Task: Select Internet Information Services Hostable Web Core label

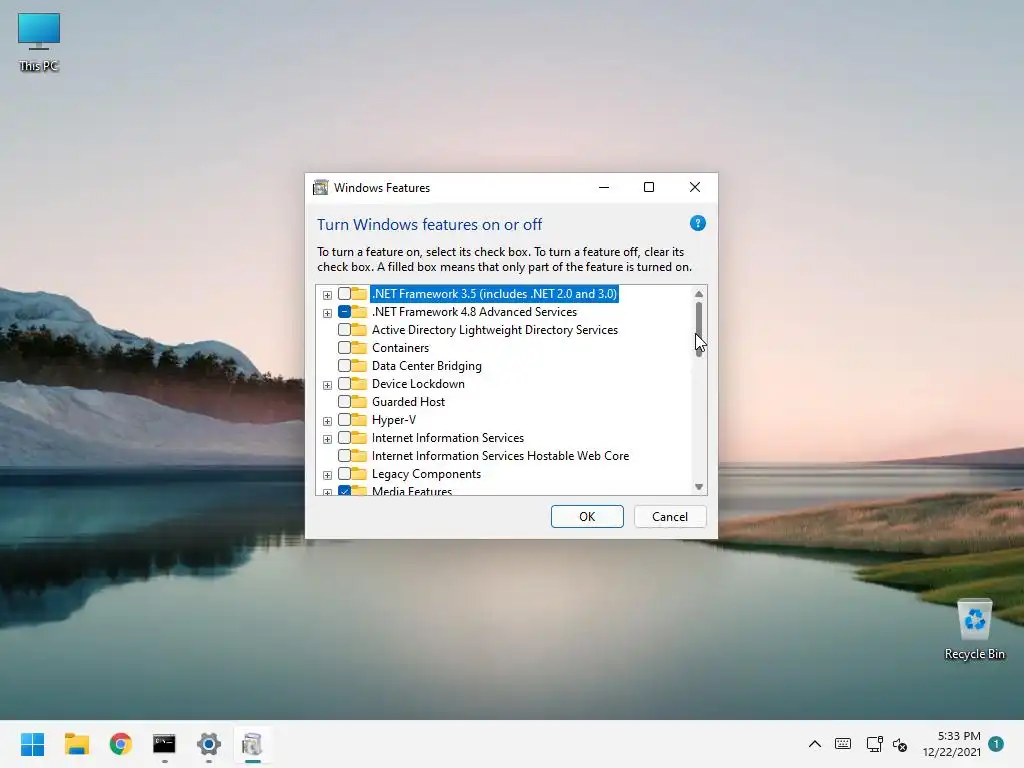Action: [x=500, y=455]
